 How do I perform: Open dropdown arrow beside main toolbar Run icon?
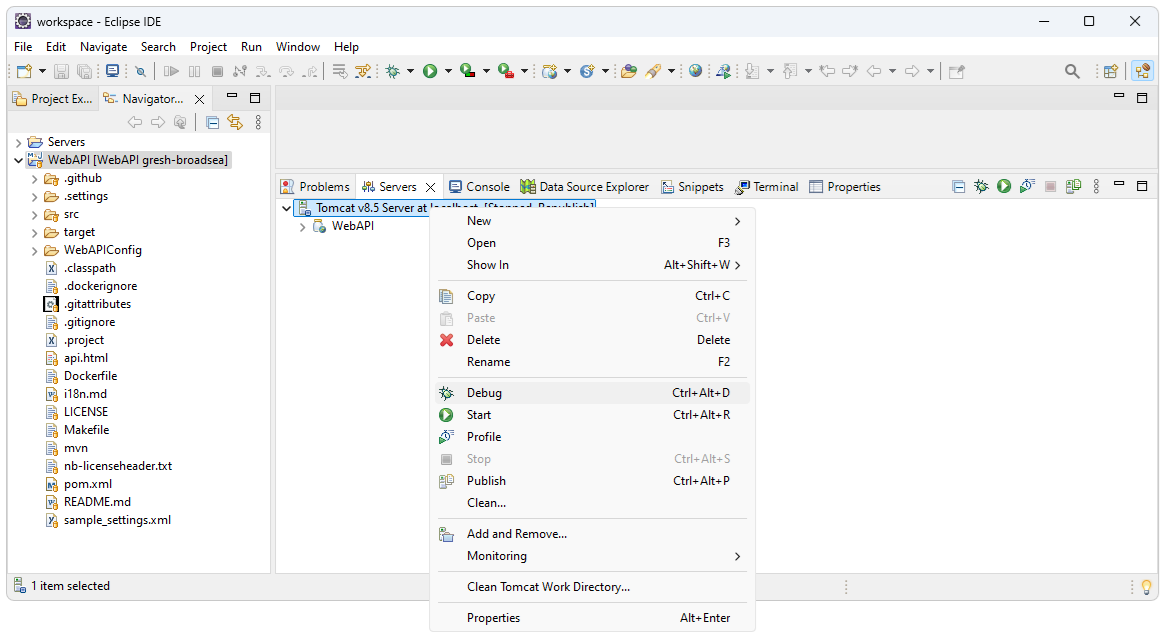(x=448, y=71)
